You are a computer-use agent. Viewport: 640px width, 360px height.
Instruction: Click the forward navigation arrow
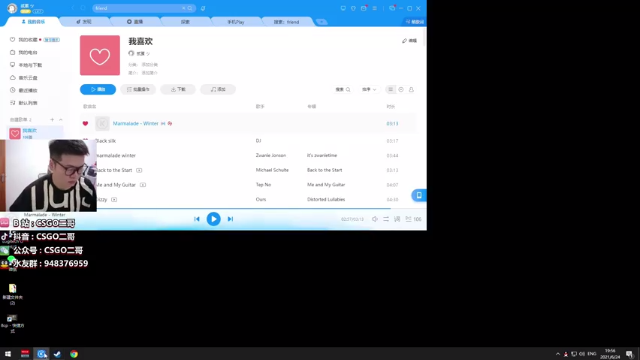click(x=83, y=8)
